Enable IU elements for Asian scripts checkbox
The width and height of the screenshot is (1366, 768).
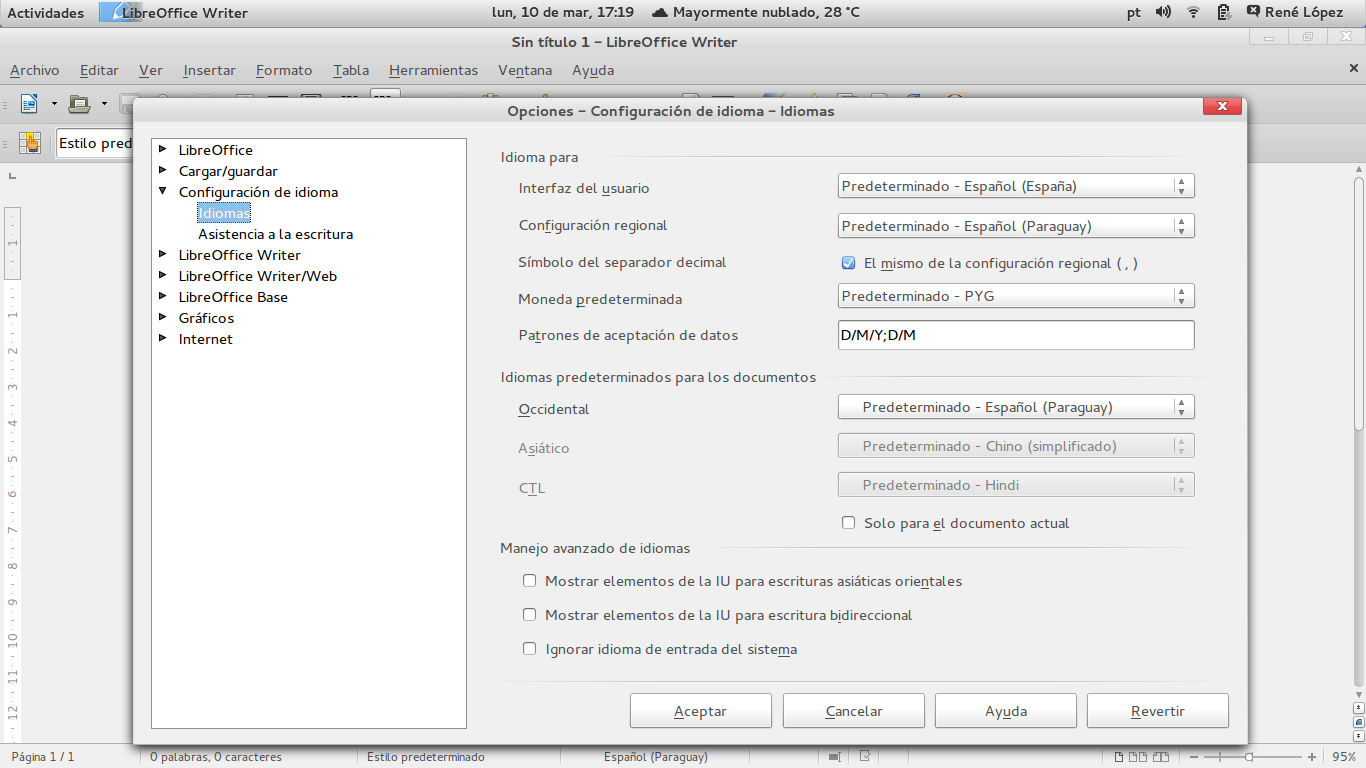[x=530, y=581]
